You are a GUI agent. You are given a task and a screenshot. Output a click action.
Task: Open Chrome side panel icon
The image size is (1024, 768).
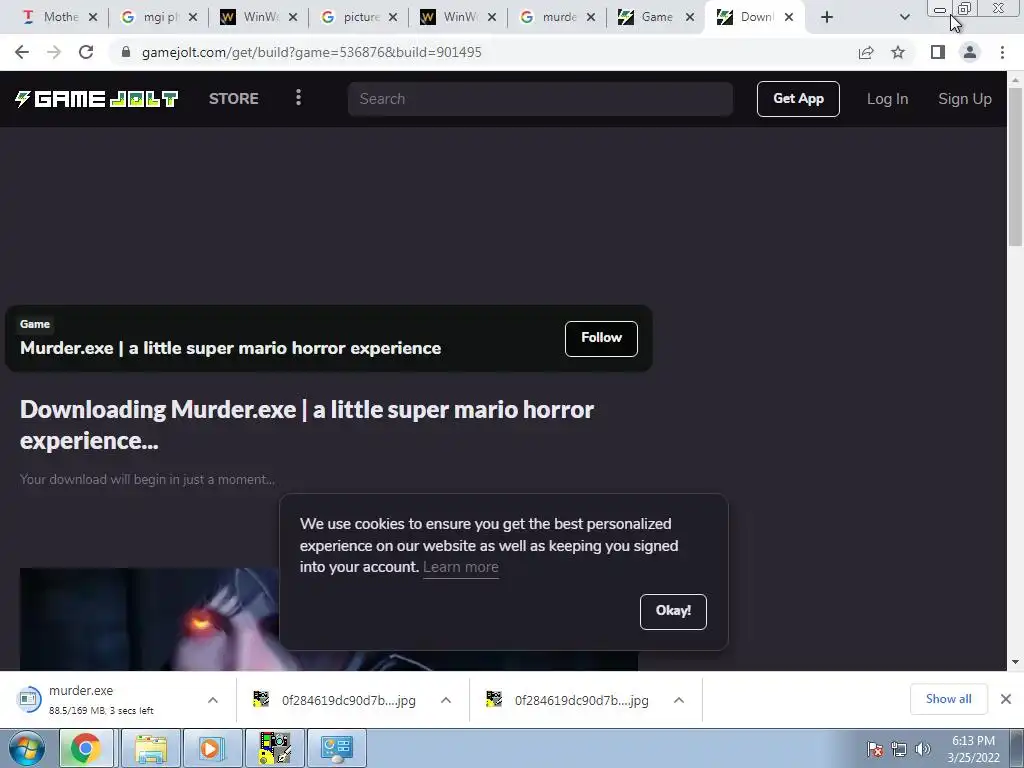pyautogui.click(x=938, y=52)
